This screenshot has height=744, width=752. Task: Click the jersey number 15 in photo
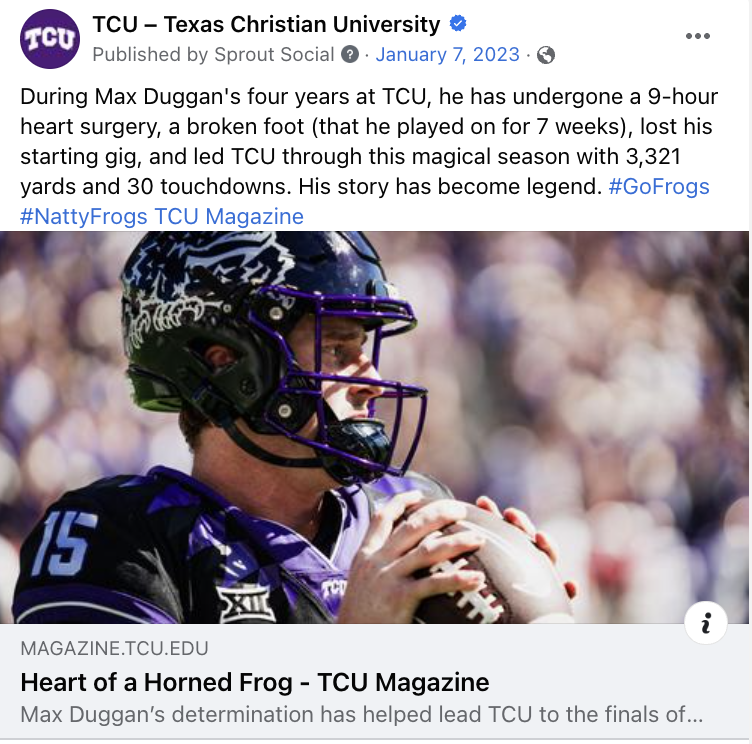62,545
